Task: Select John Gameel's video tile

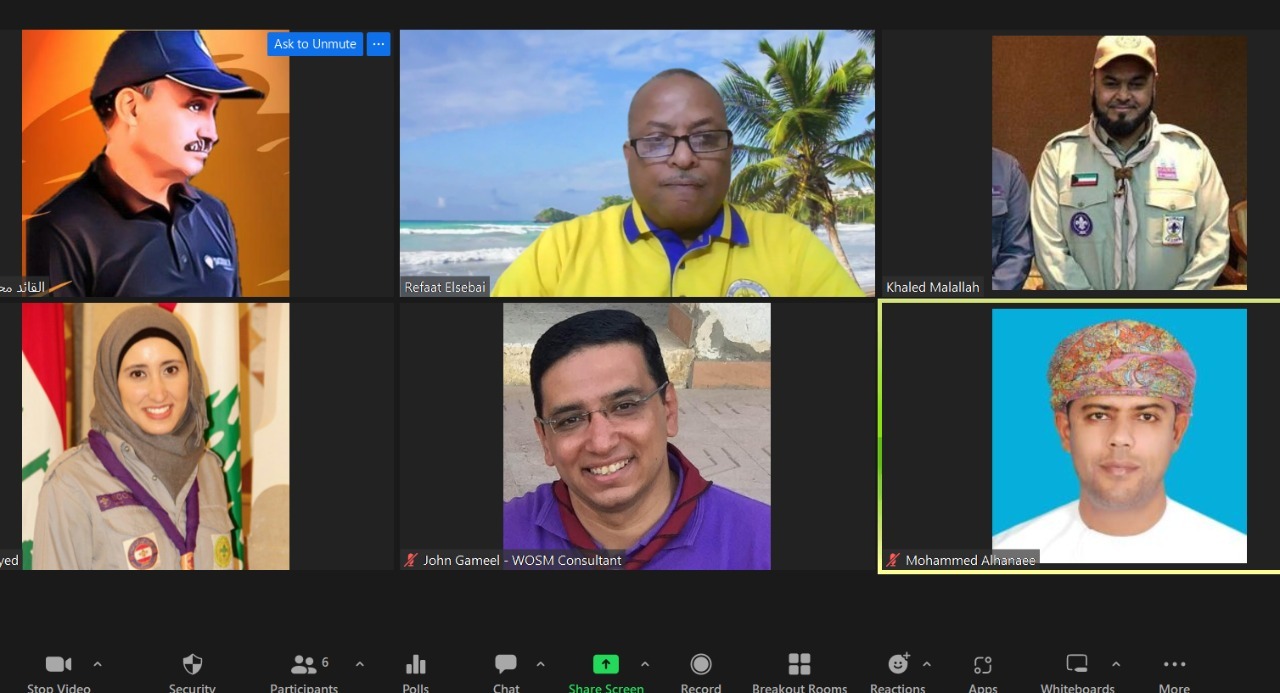Action: 636,436
